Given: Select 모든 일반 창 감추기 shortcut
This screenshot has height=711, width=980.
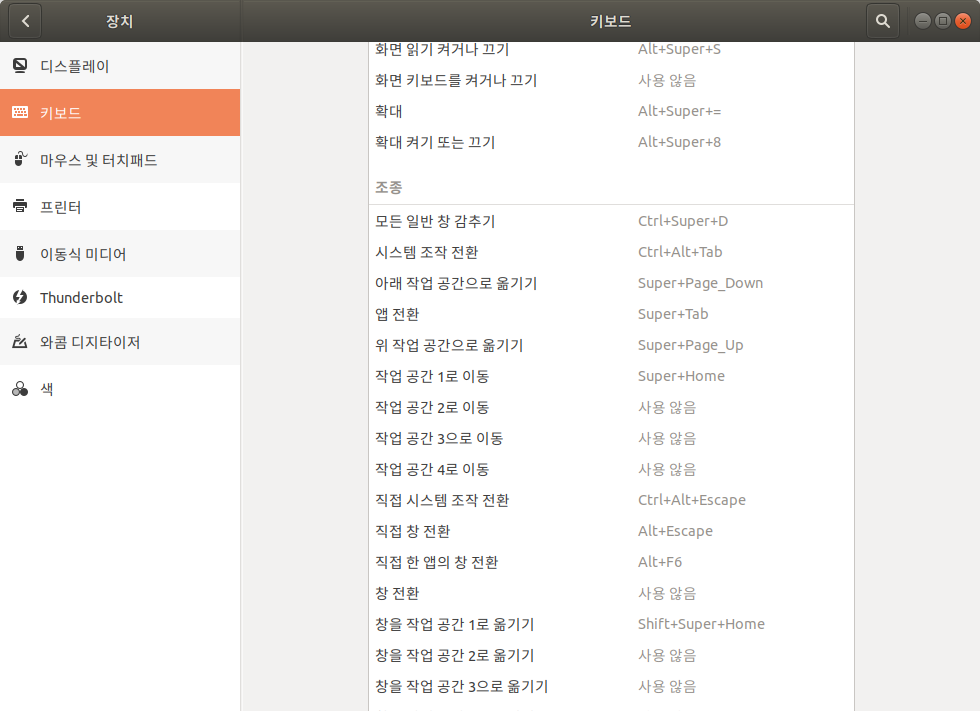Looking at the screenshot, I should pyautogui.click(x=611, y=221).
